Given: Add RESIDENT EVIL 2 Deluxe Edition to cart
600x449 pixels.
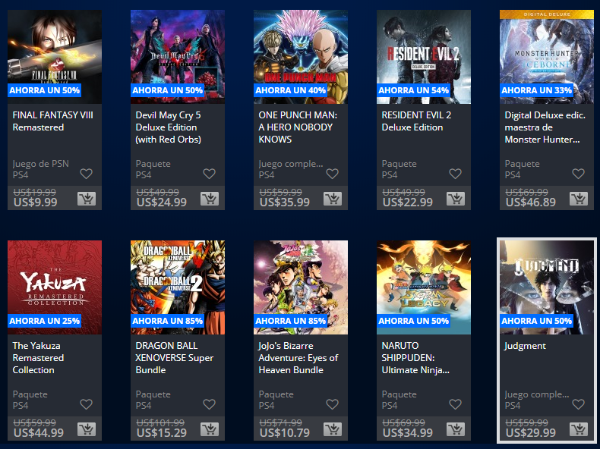Looking at the screenshot, I should point(456,199).
